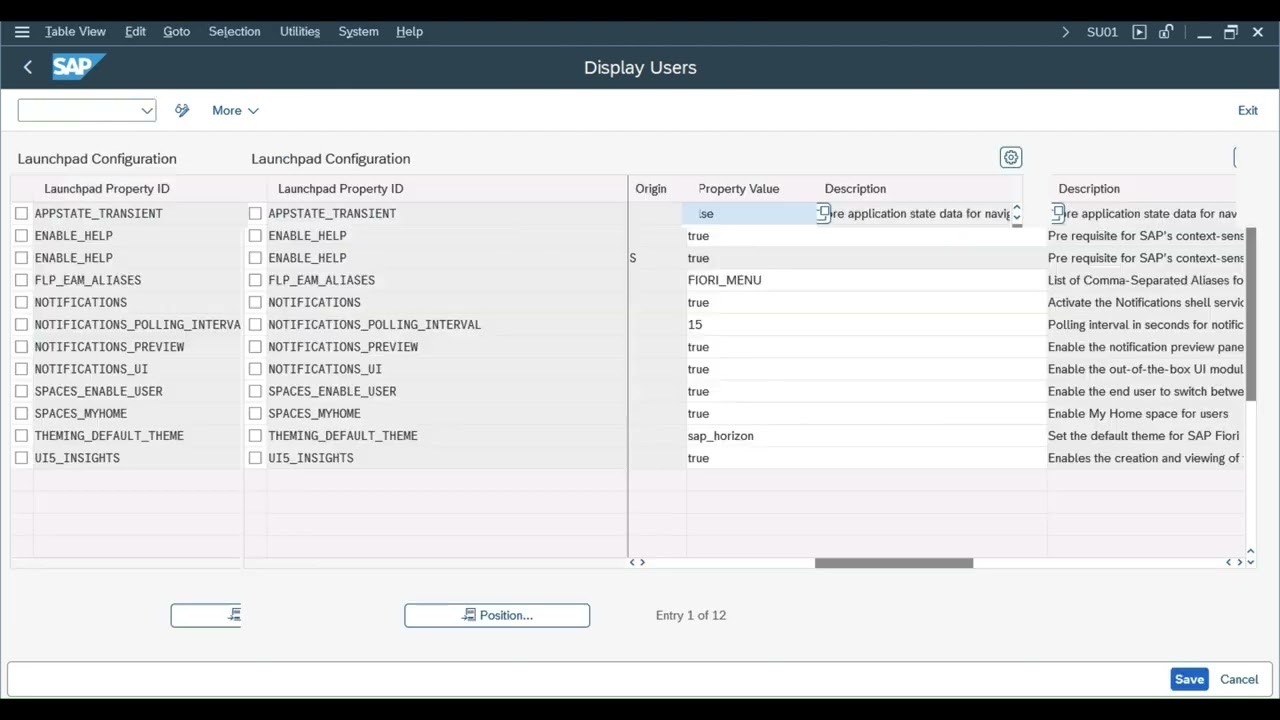Expand the header arrow next to SU01
Image resolution: width=1280 pixels, height=720 pixels.
(1065, 32)
